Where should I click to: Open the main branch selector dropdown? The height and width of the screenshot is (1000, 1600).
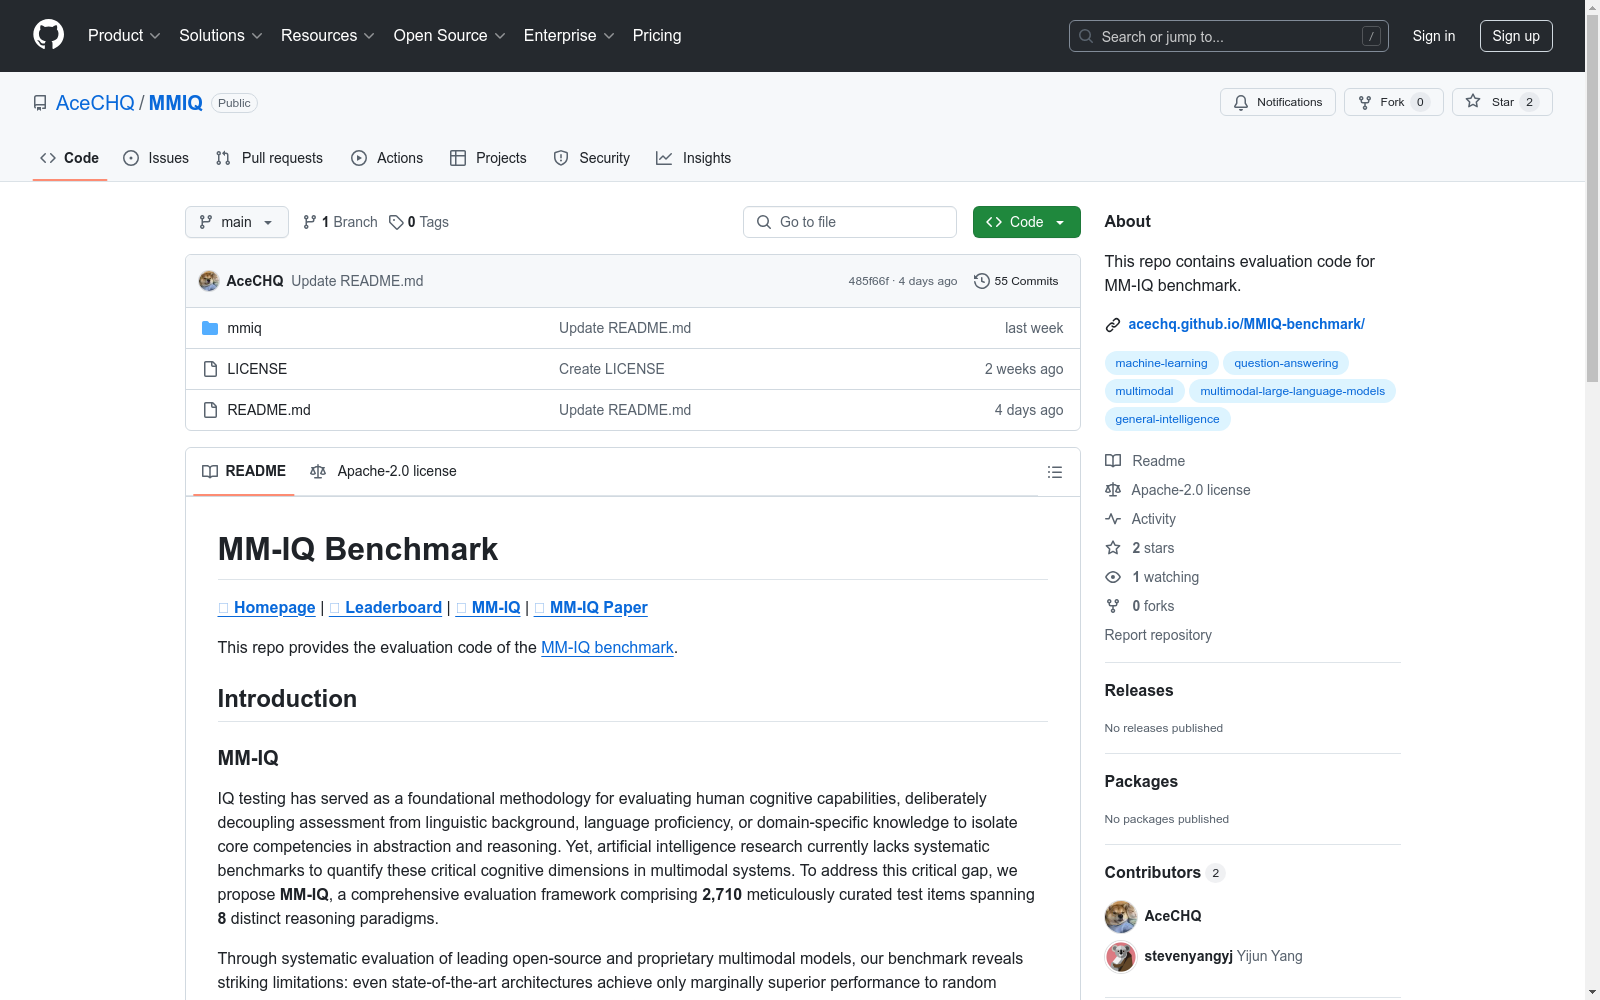point(237,222)
